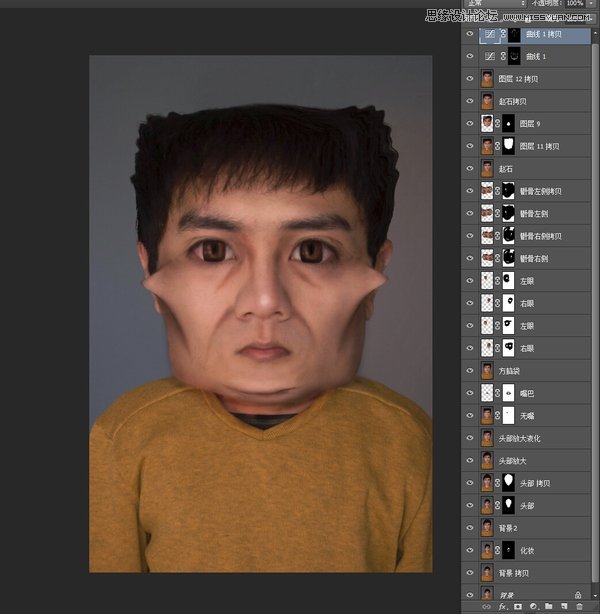Click the lock icon on the 背景 layer
Viewport: 600px width, 614px height.
pos(578,594)
